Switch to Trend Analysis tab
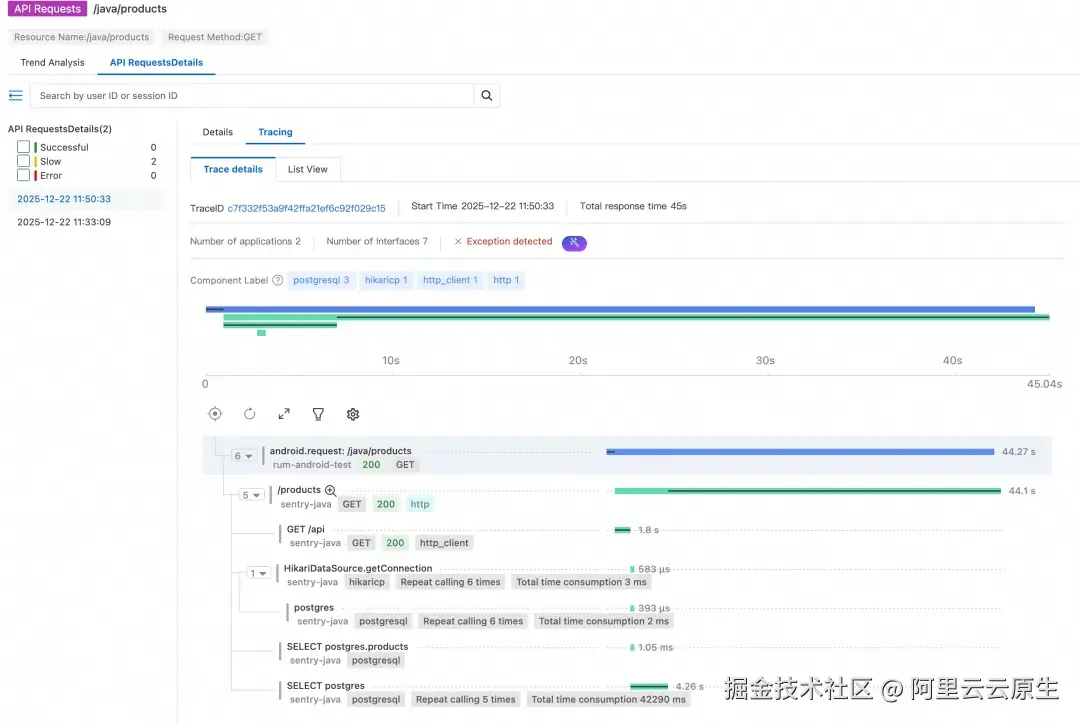Viewport: 1080px width, 723px height. tap(52, 63)
